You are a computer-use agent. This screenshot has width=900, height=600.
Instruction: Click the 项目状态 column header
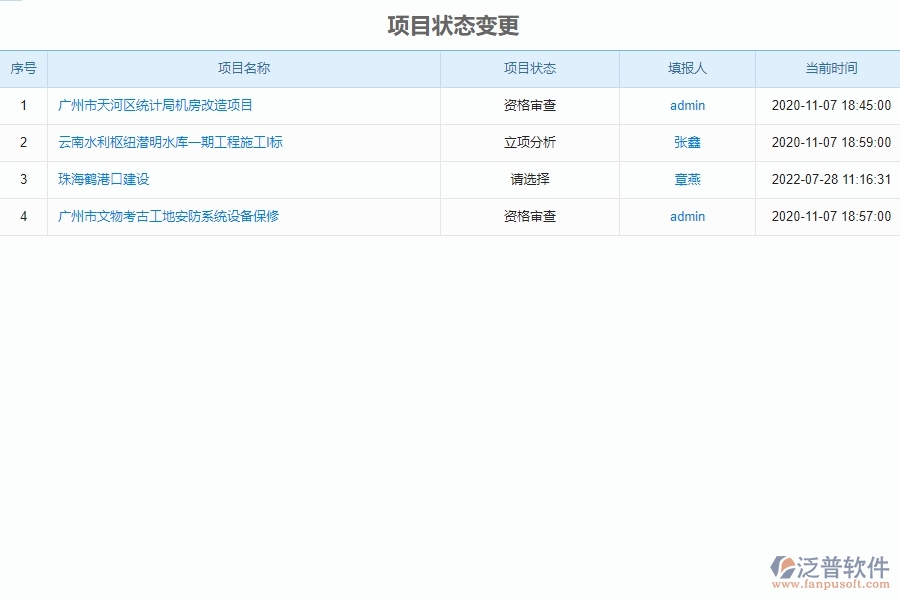[x=530, y=68]
